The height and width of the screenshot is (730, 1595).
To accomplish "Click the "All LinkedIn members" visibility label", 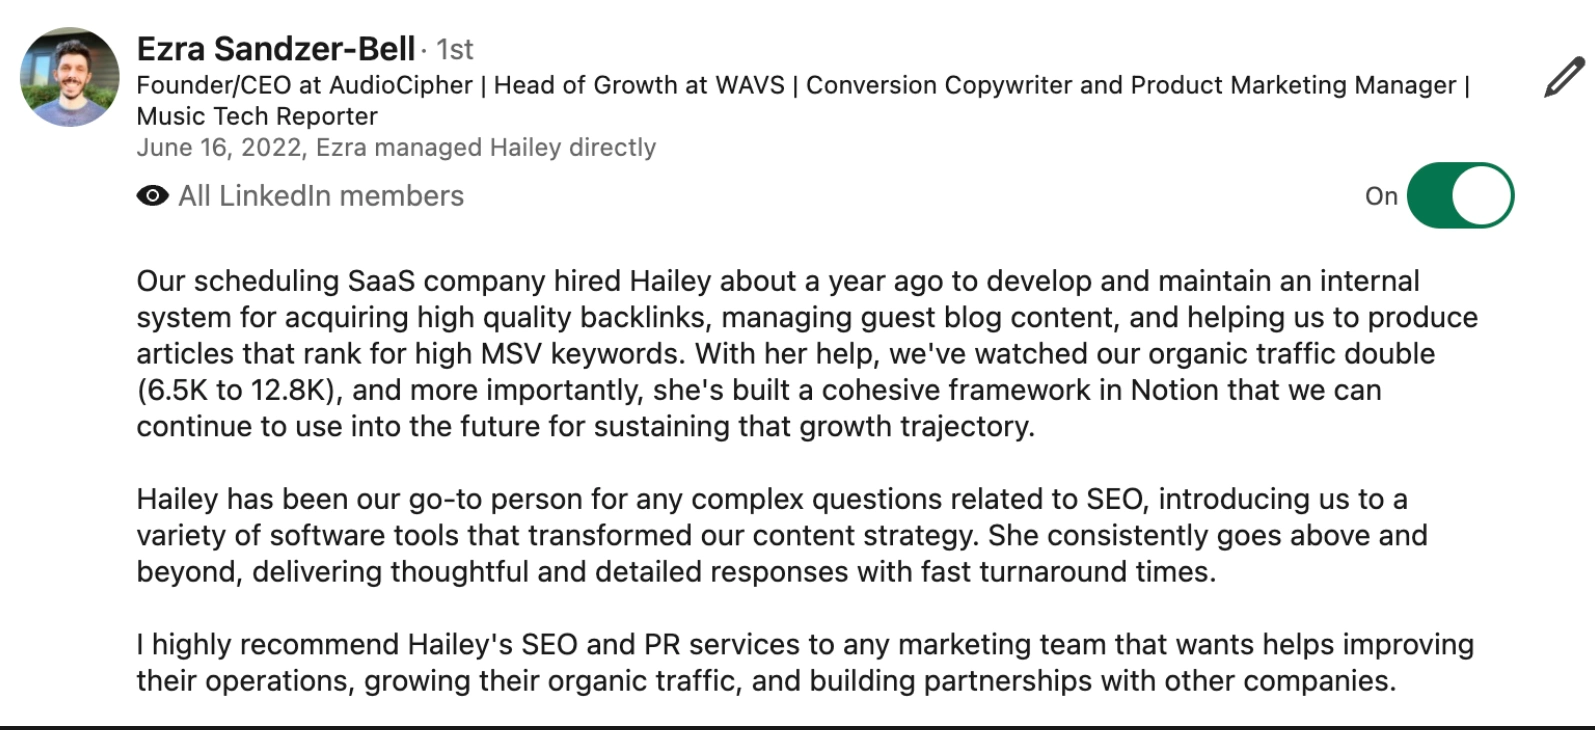I will click(x=321, y=196).
